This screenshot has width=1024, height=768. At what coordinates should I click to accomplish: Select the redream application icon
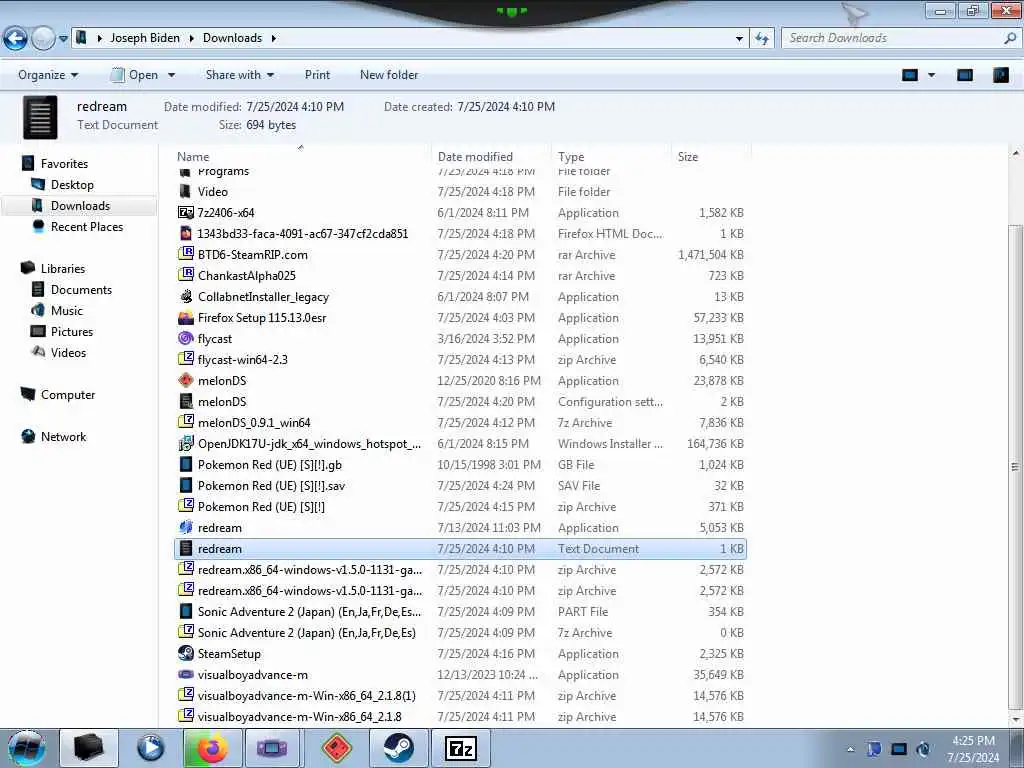point(185,527)
